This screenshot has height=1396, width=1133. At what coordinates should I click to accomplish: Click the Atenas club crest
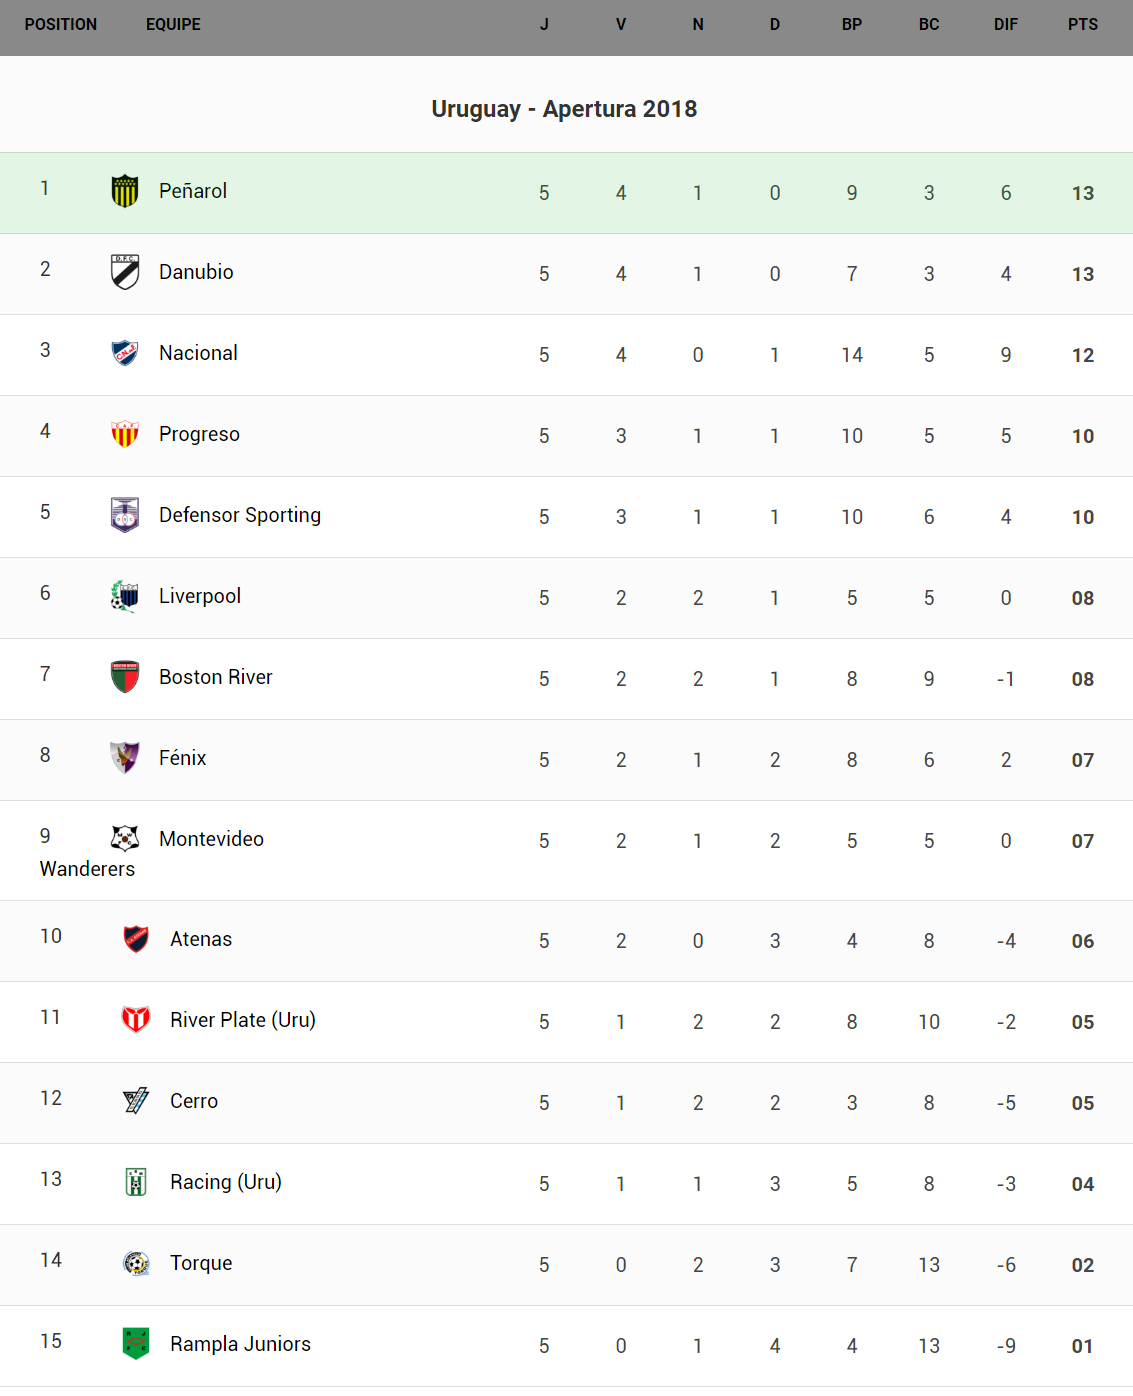(x=136, y=939)
